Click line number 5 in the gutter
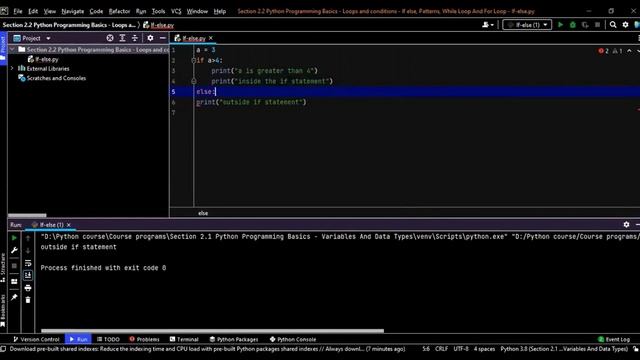 tap(173, 91)
